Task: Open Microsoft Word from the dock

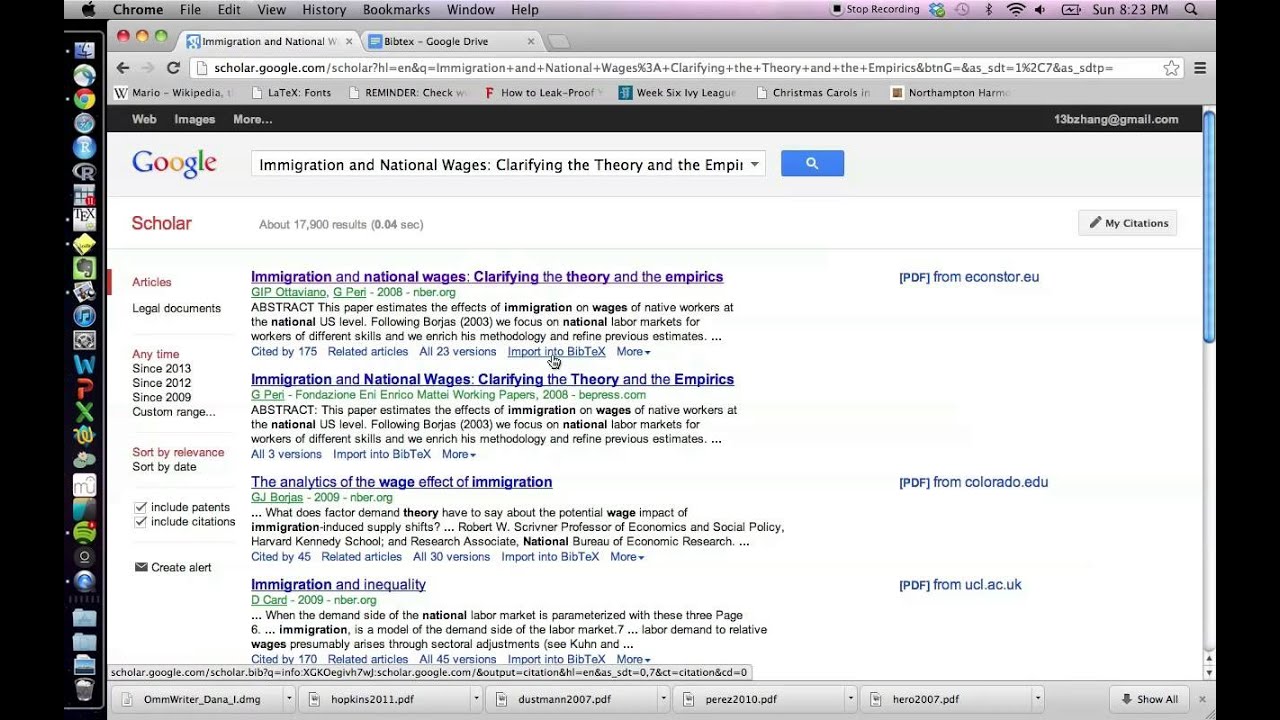Action: (x=84, y=364)
